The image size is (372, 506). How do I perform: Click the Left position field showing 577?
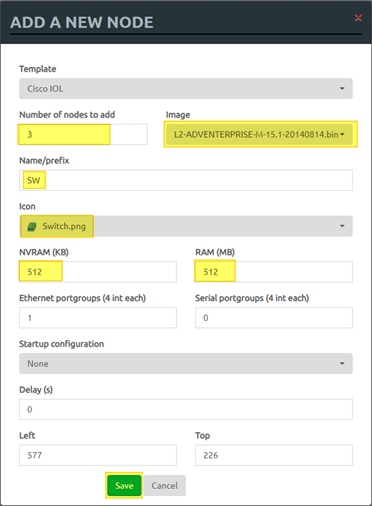coord(98,455)
